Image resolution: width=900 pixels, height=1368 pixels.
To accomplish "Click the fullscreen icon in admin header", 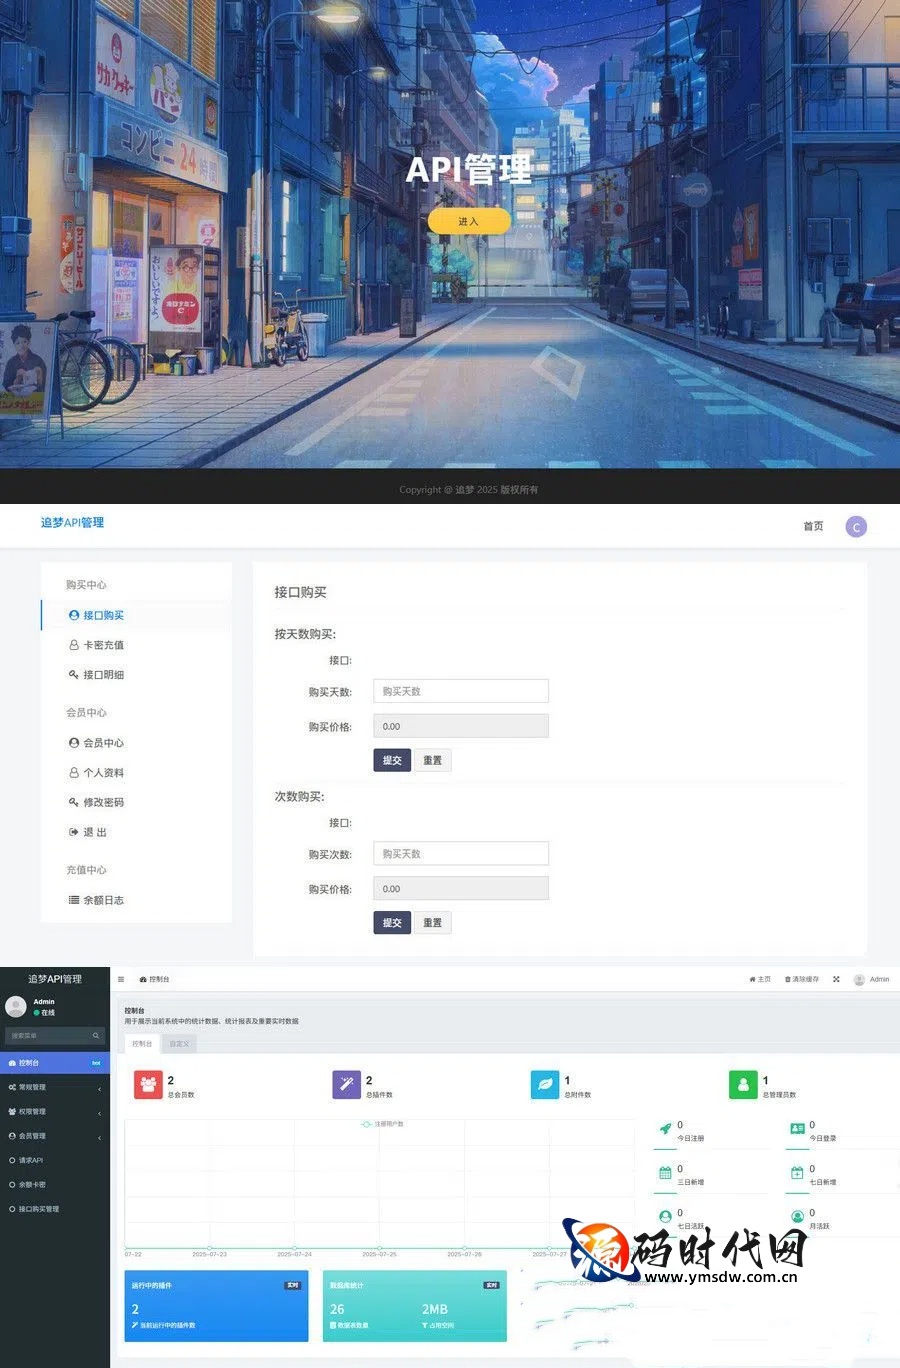I will (836, 979).
